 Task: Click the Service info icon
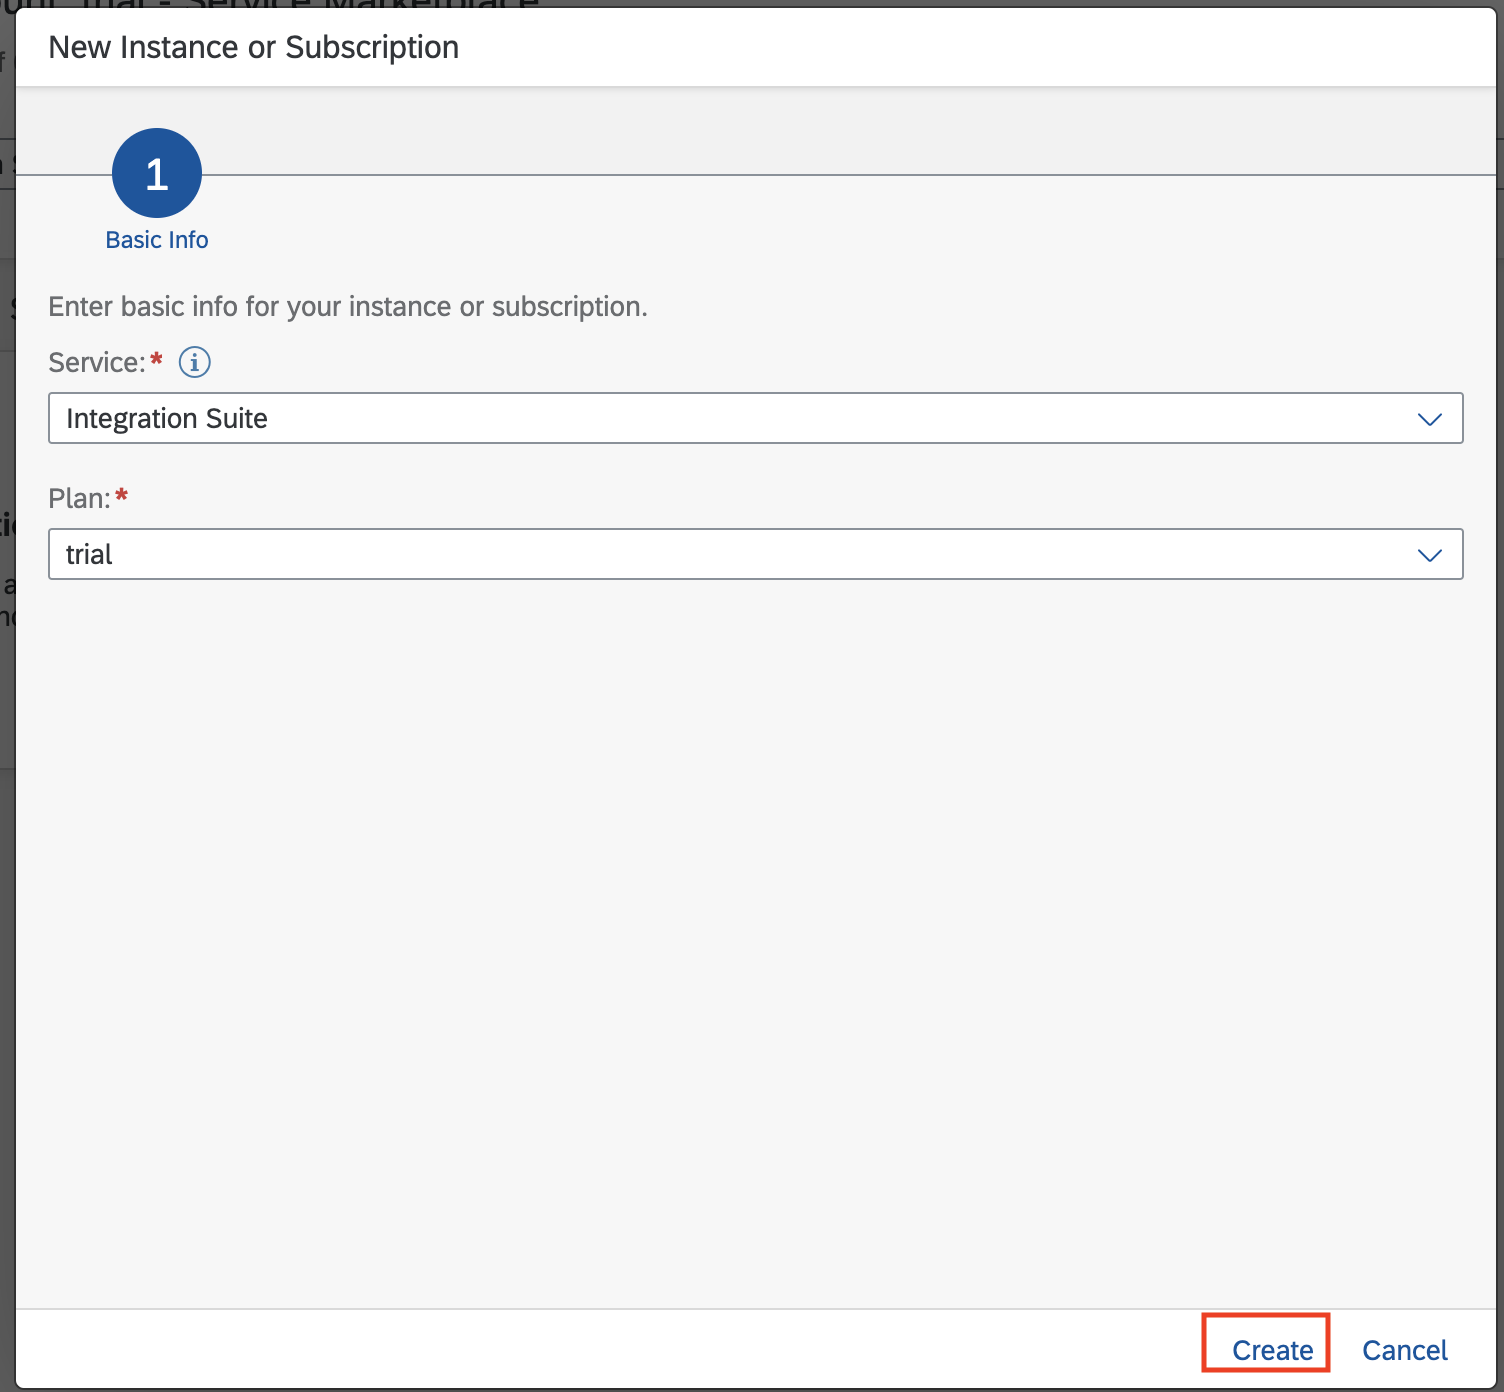(x=195, y=362)
